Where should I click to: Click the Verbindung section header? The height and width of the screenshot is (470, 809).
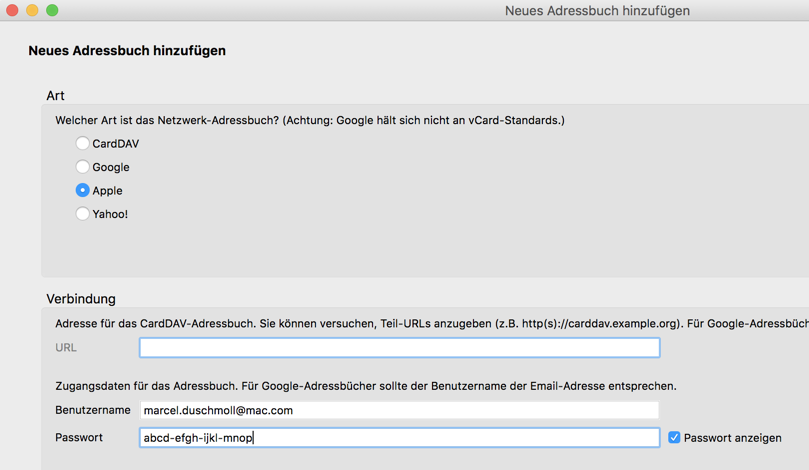coord(81,299)
